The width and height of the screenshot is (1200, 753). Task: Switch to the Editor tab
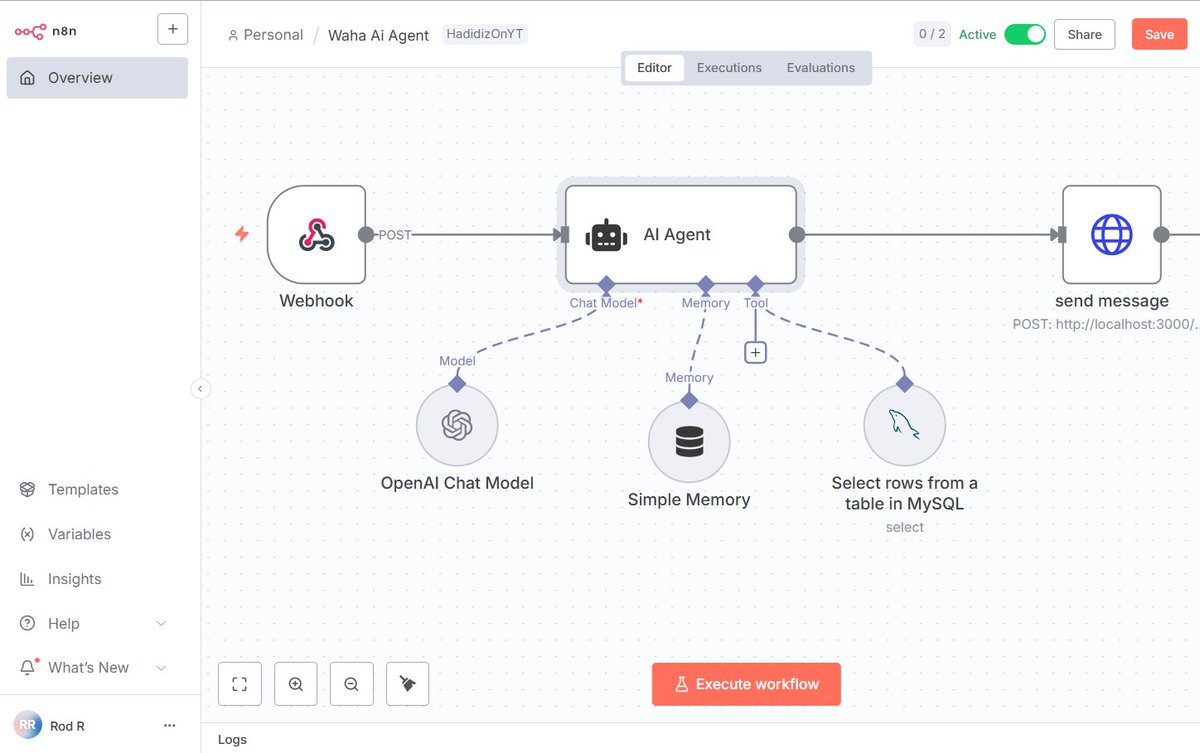655,68
